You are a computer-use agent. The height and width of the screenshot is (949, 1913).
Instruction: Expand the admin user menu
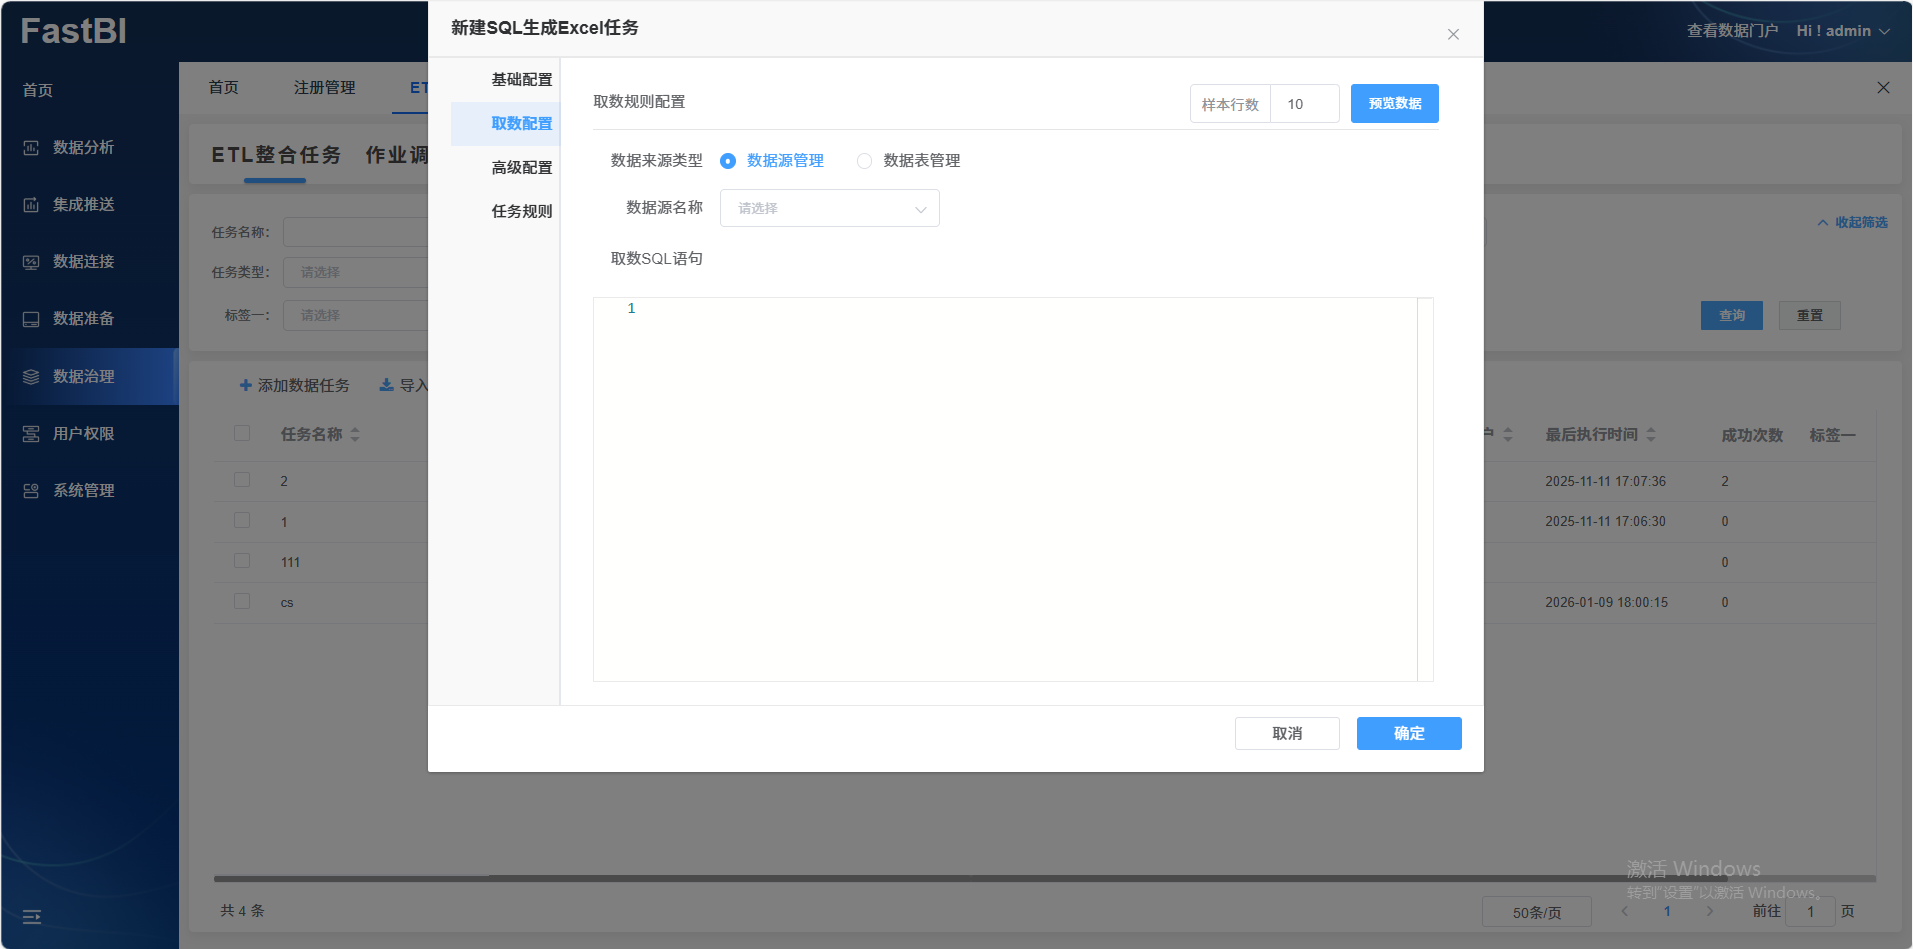coord(1842,31)
